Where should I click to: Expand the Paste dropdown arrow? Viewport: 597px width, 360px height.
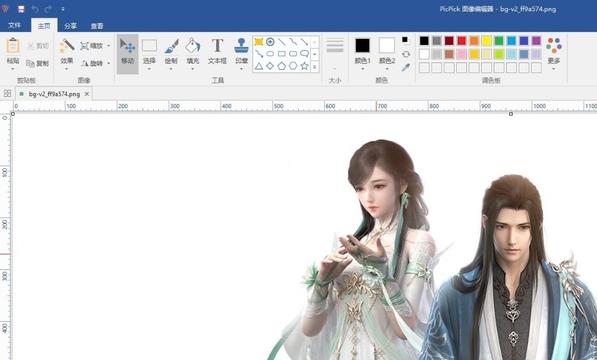click(x=13, y=69)
